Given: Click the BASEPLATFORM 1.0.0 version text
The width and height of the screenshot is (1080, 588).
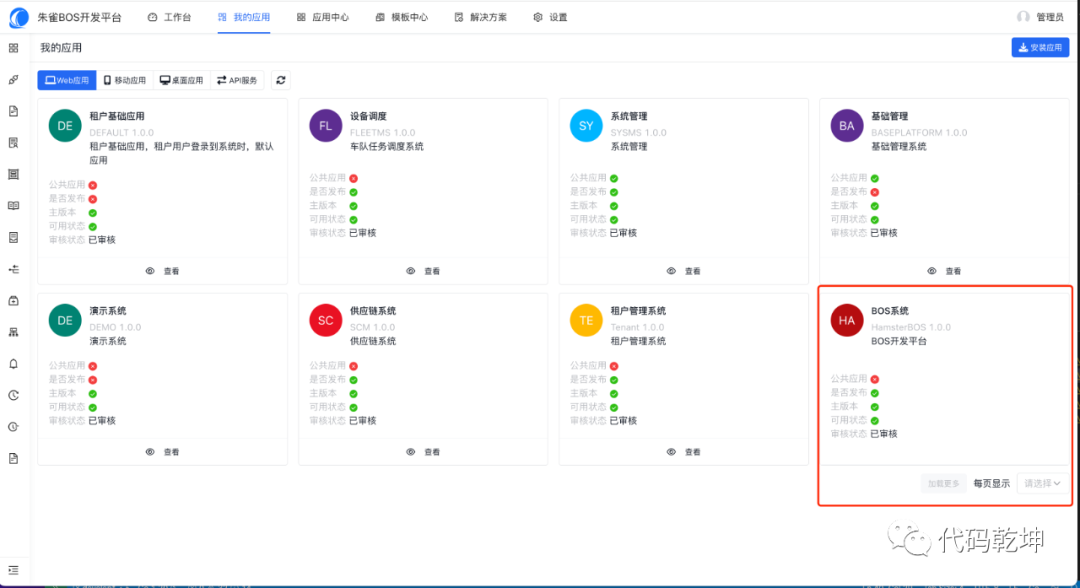Looking at the screenshot, I should point(919,132).
